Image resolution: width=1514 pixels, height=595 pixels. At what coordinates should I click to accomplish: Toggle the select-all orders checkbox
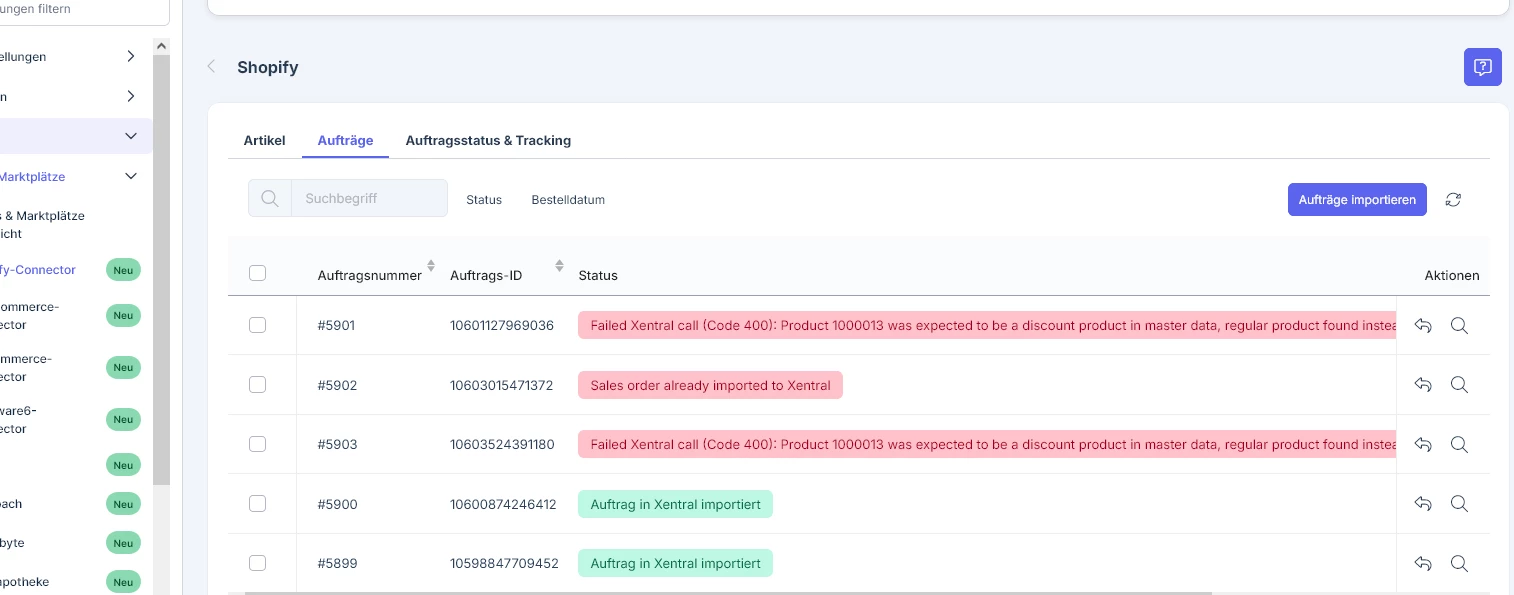(x=257, y=273)
